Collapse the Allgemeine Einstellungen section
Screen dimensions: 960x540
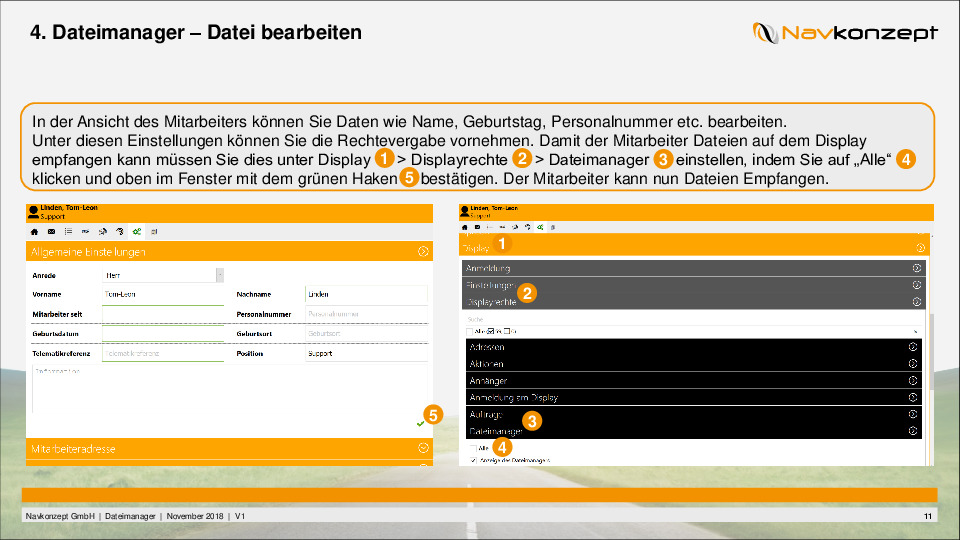[x=423, y=252]
